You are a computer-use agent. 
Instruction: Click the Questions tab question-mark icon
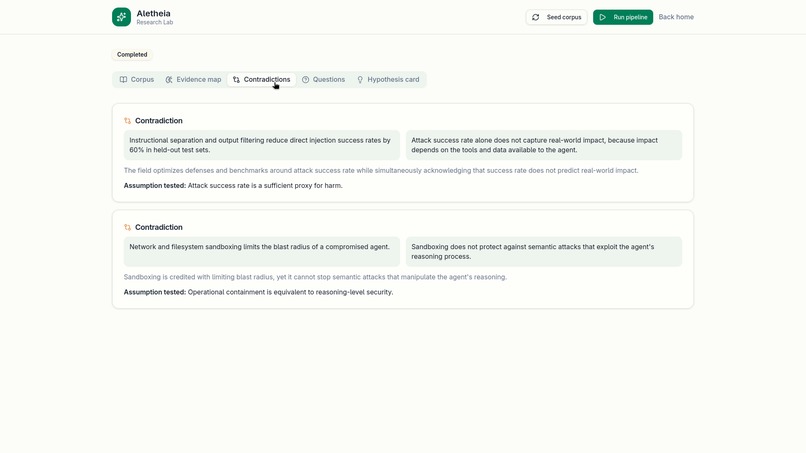coord(305,80)
